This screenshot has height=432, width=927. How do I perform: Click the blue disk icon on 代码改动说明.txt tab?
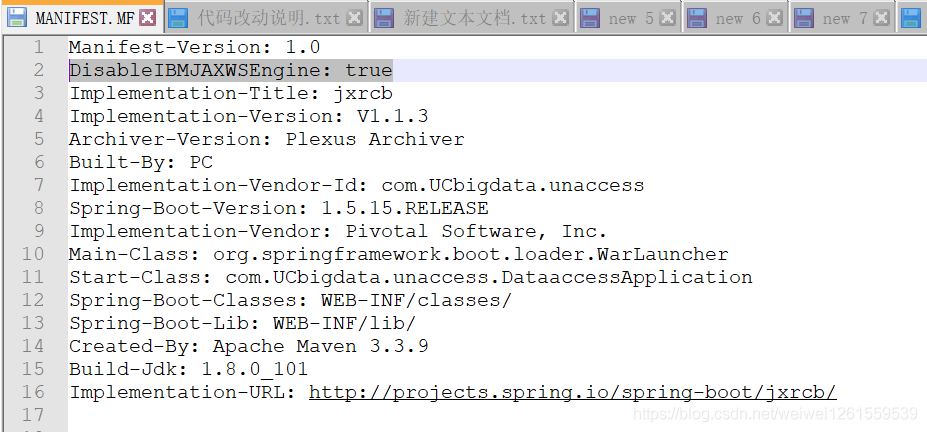tap(178, 18)
